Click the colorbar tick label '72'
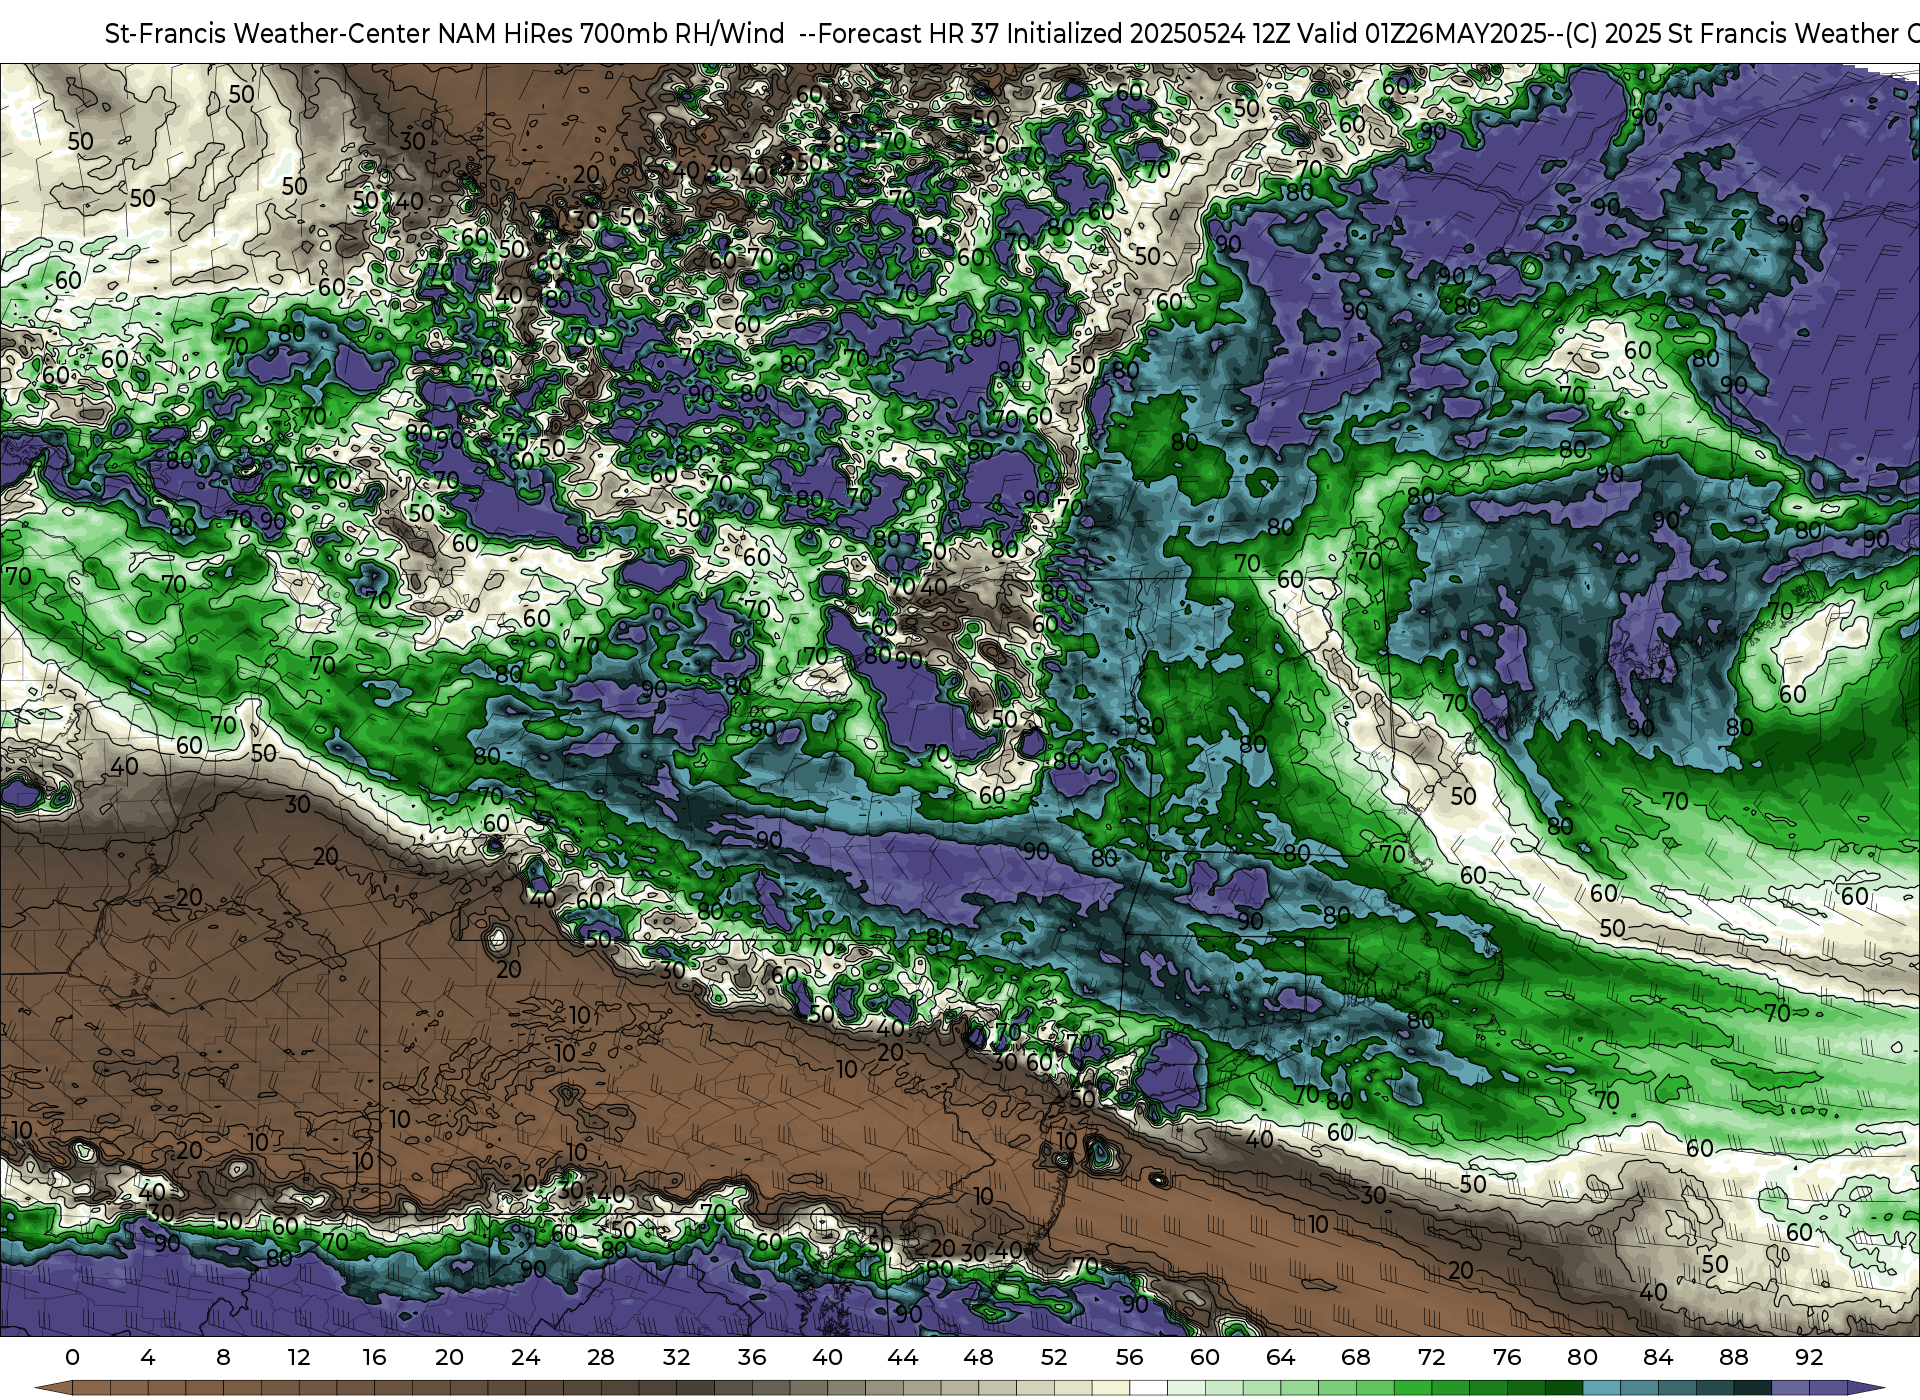 (x=1432, y=1357)
